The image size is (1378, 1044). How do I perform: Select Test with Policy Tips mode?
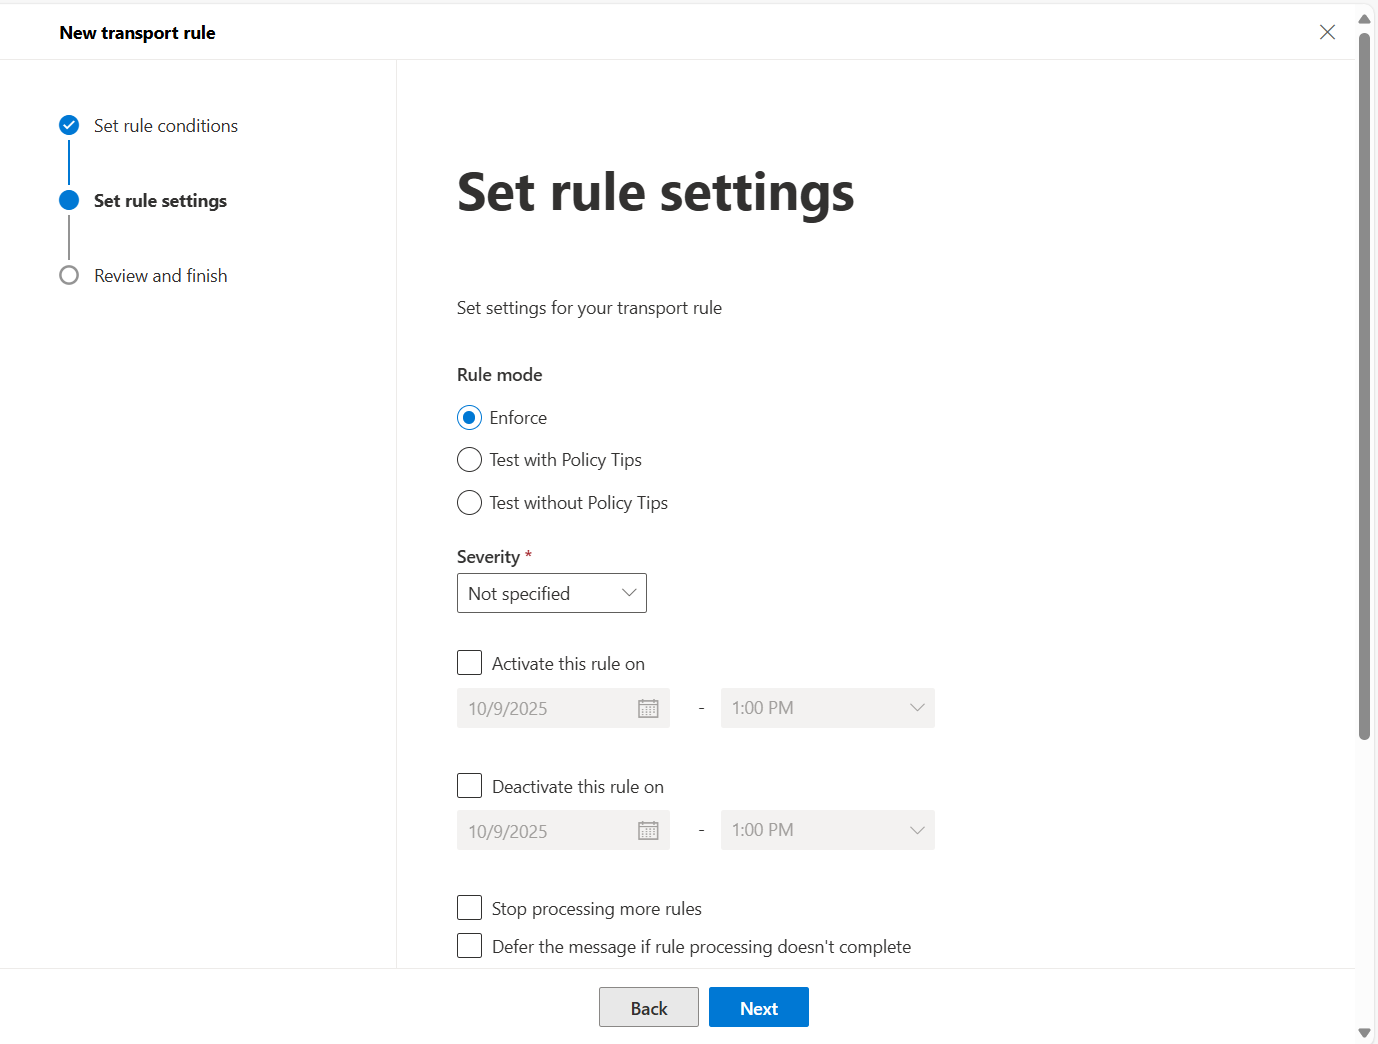coord(469,460)
